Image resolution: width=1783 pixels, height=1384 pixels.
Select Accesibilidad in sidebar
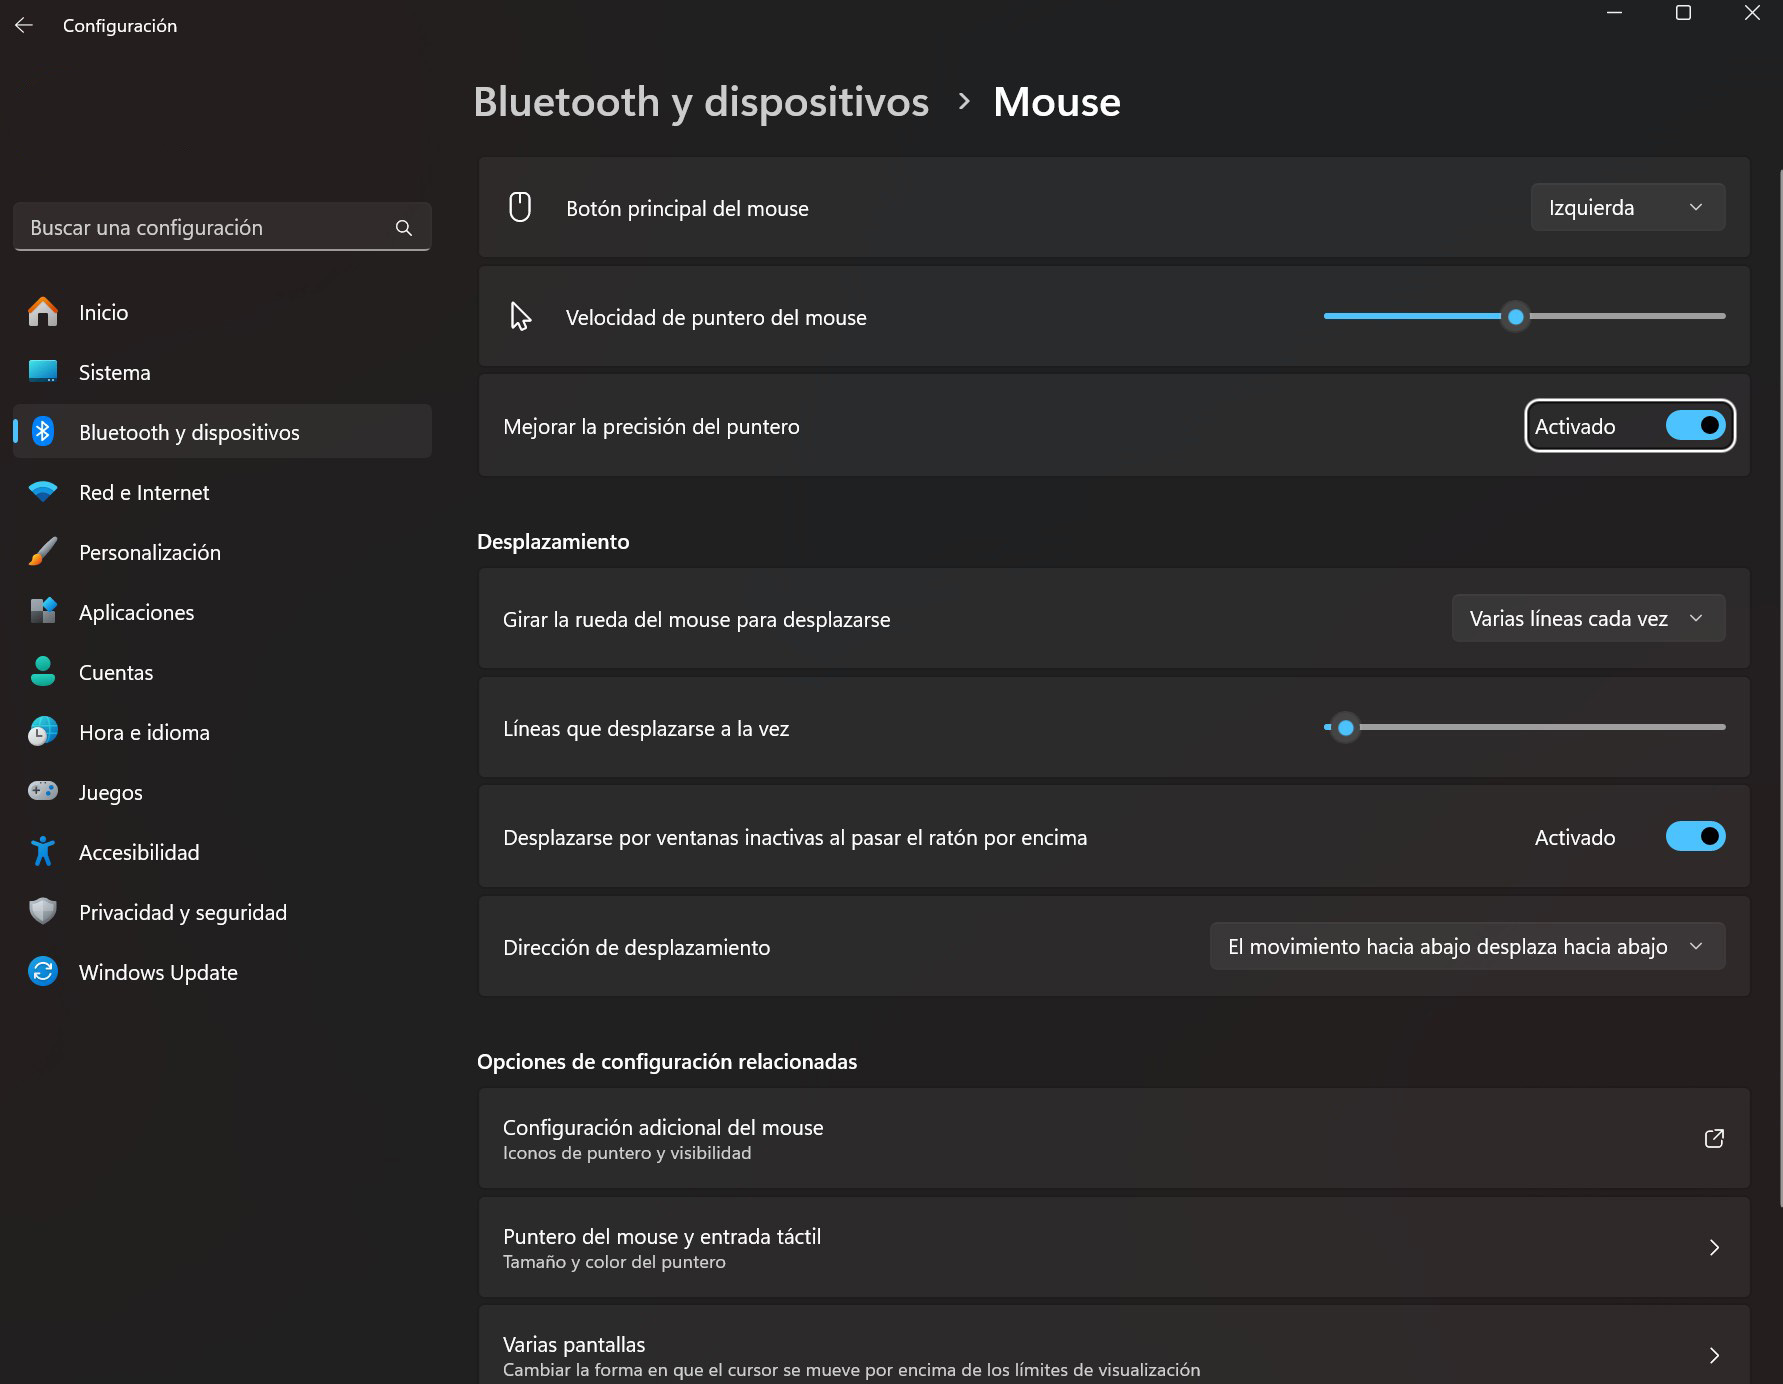coord(222,852)
